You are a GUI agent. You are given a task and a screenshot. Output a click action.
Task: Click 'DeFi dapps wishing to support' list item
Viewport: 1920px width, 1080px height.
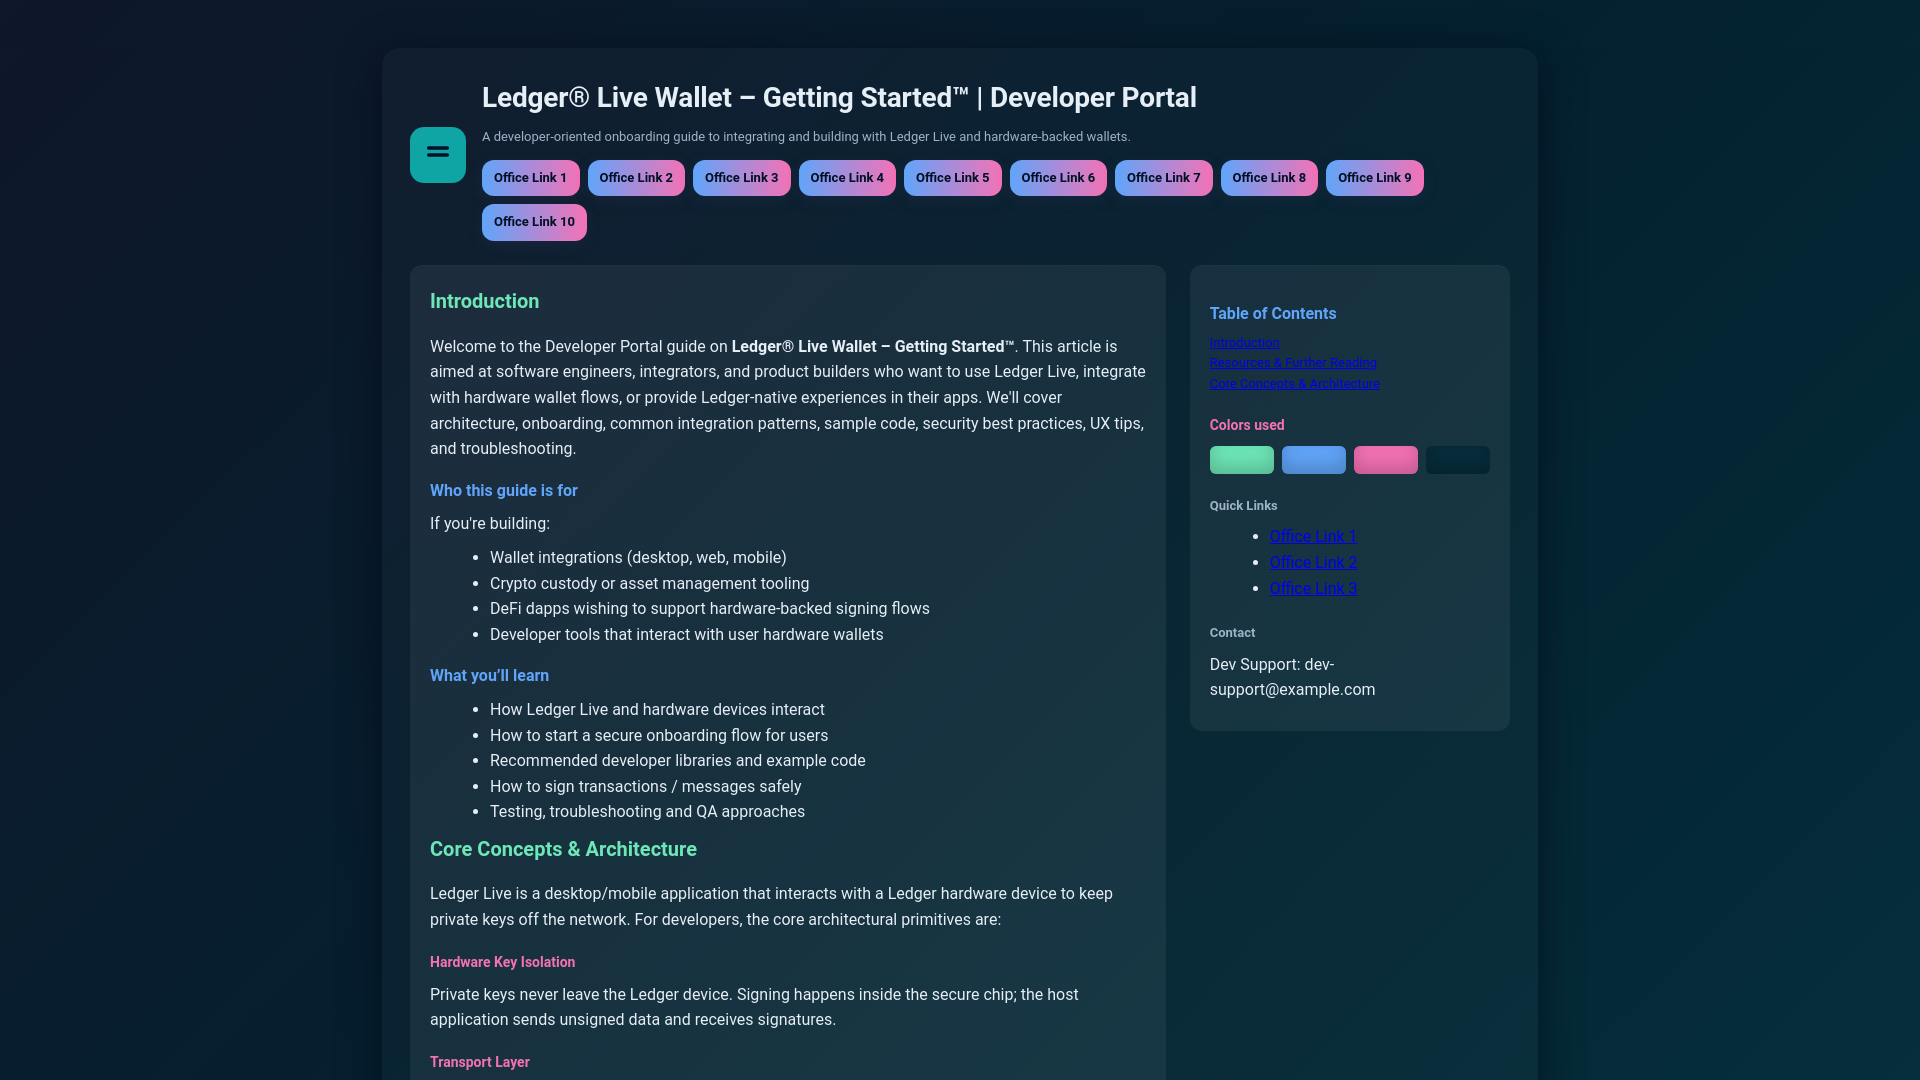710,609
